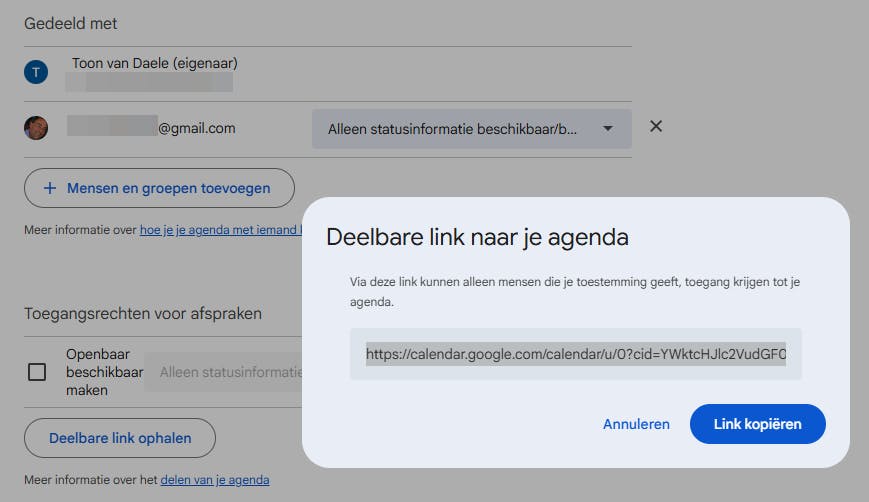Click the owner name Toon van Daele (eigenaar)

tap(155, 64)
